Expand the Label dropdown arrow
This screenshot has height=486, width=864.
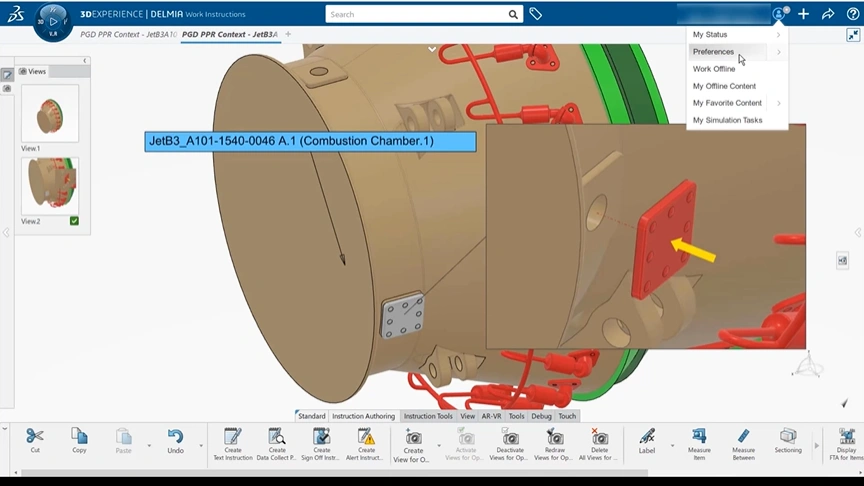pyautogui.click(x=672, y=445)
